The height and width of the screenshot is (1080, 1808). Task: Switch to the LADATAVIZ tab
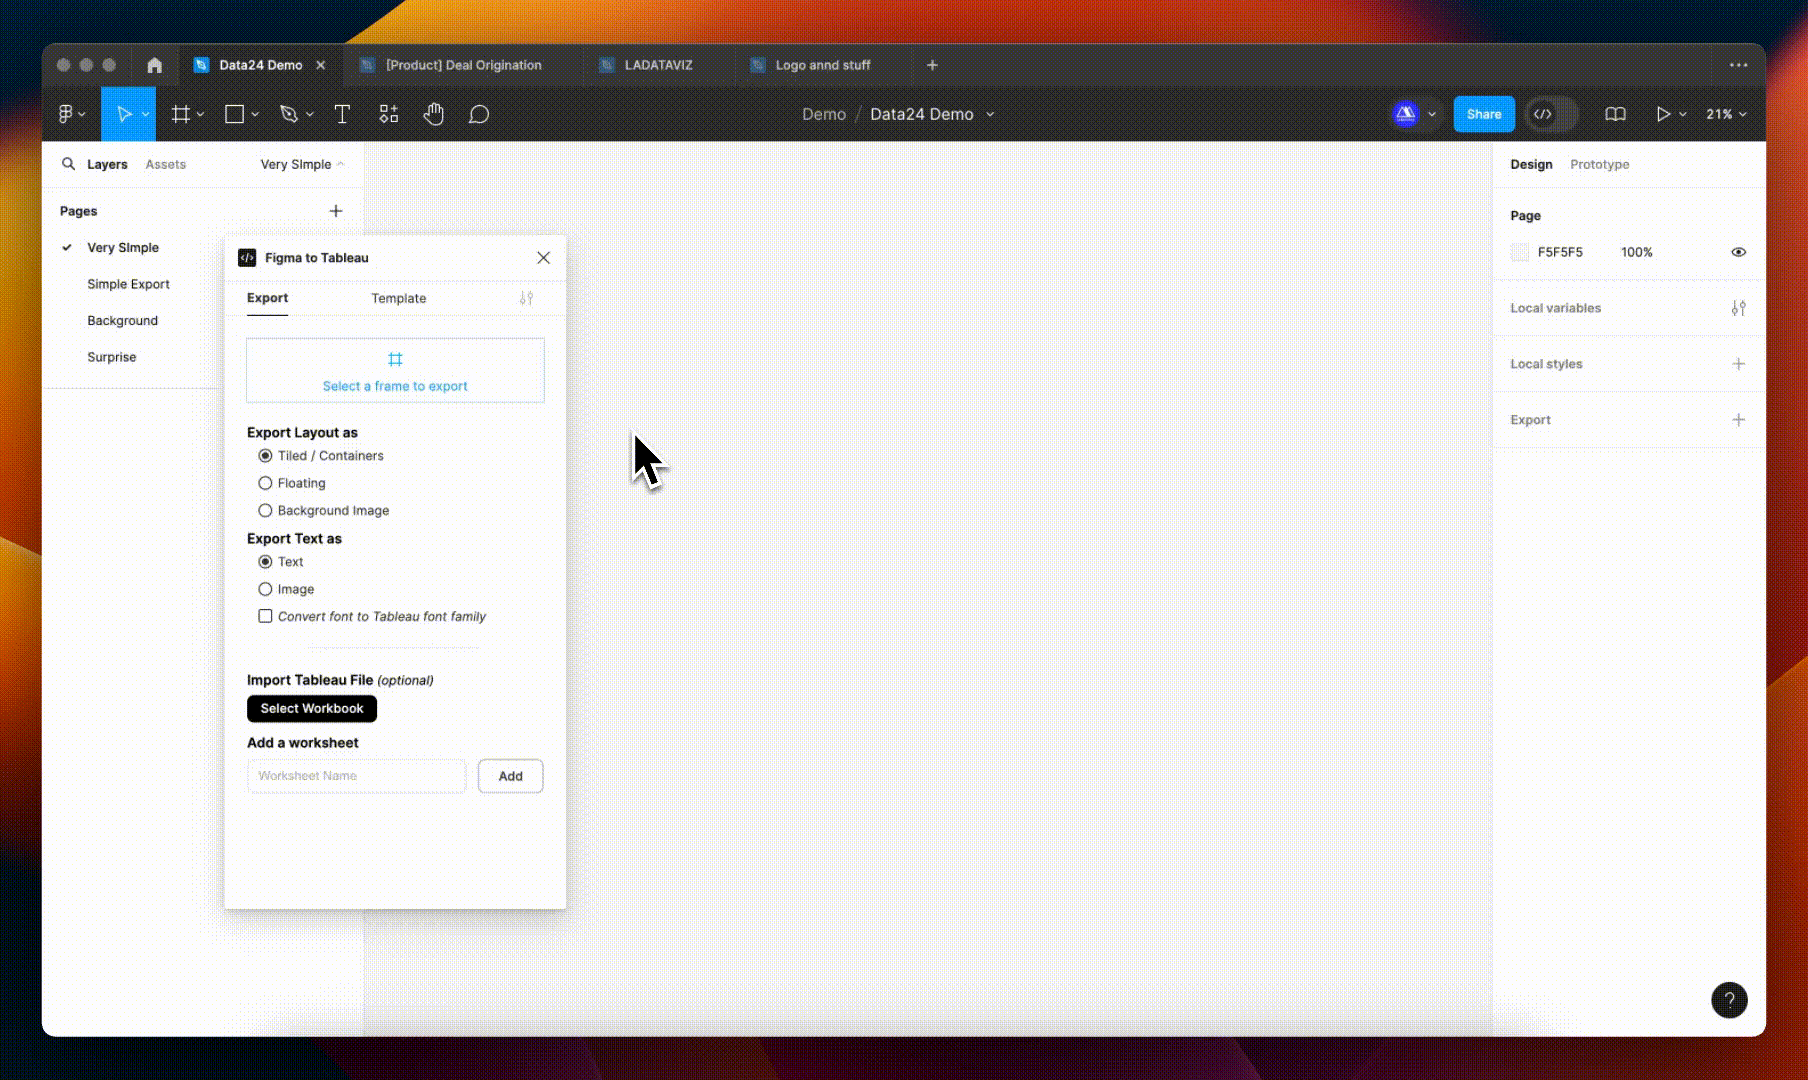[658, 65]
